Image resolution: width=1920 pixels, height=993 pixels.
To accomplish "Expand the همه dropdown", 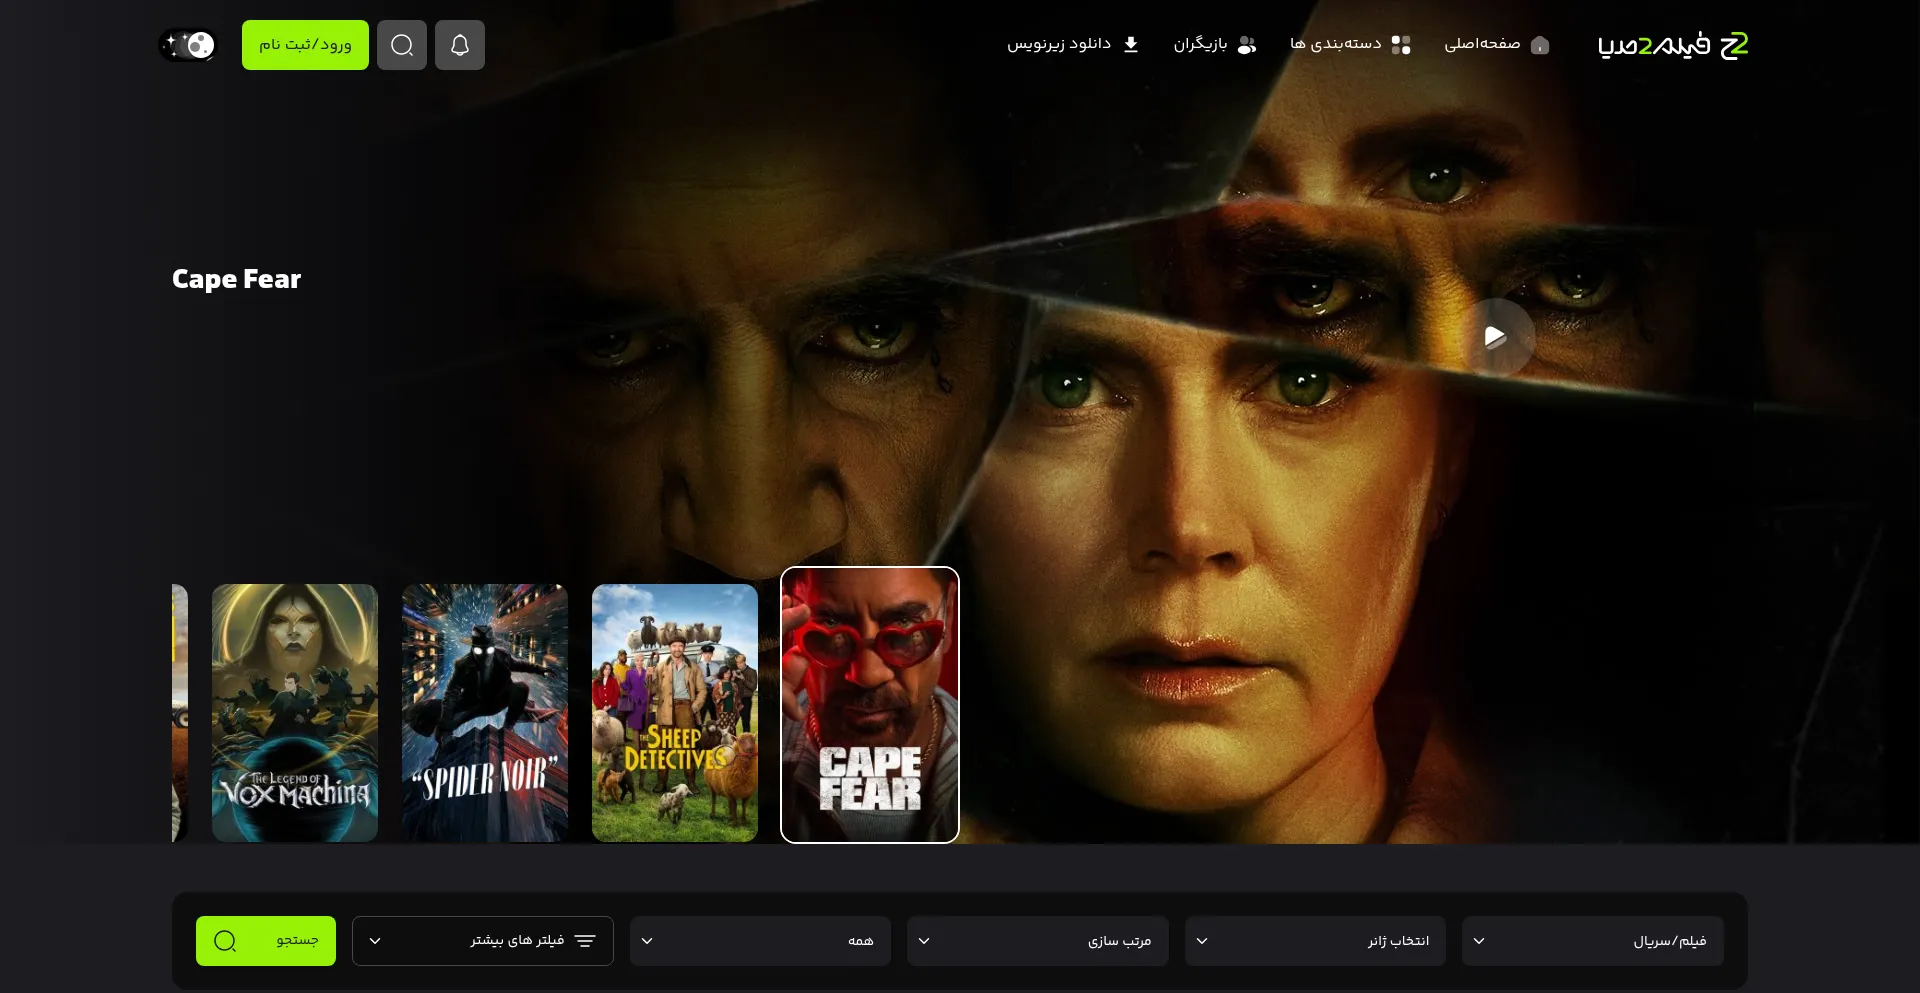I will tap(760, 941).
